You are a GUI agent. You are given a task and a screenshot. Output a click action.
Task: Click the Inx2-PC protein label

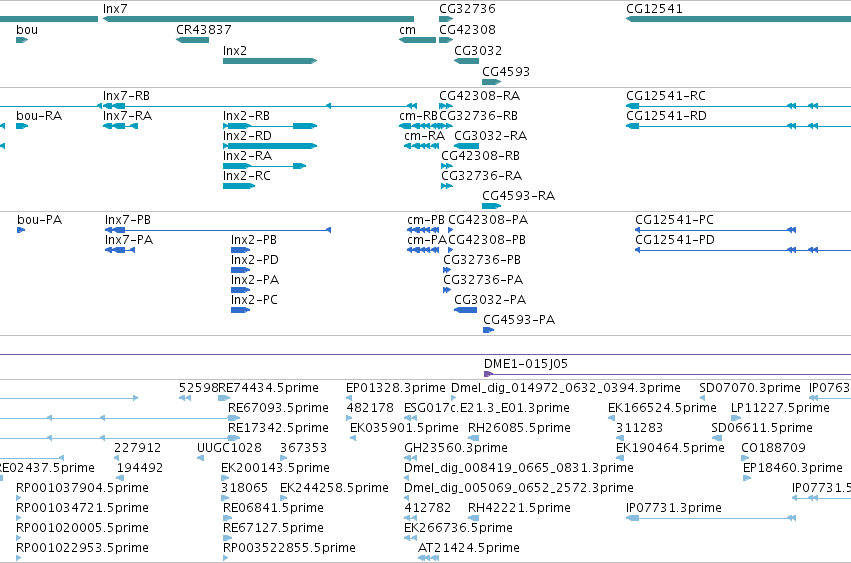tap(254, 300)
